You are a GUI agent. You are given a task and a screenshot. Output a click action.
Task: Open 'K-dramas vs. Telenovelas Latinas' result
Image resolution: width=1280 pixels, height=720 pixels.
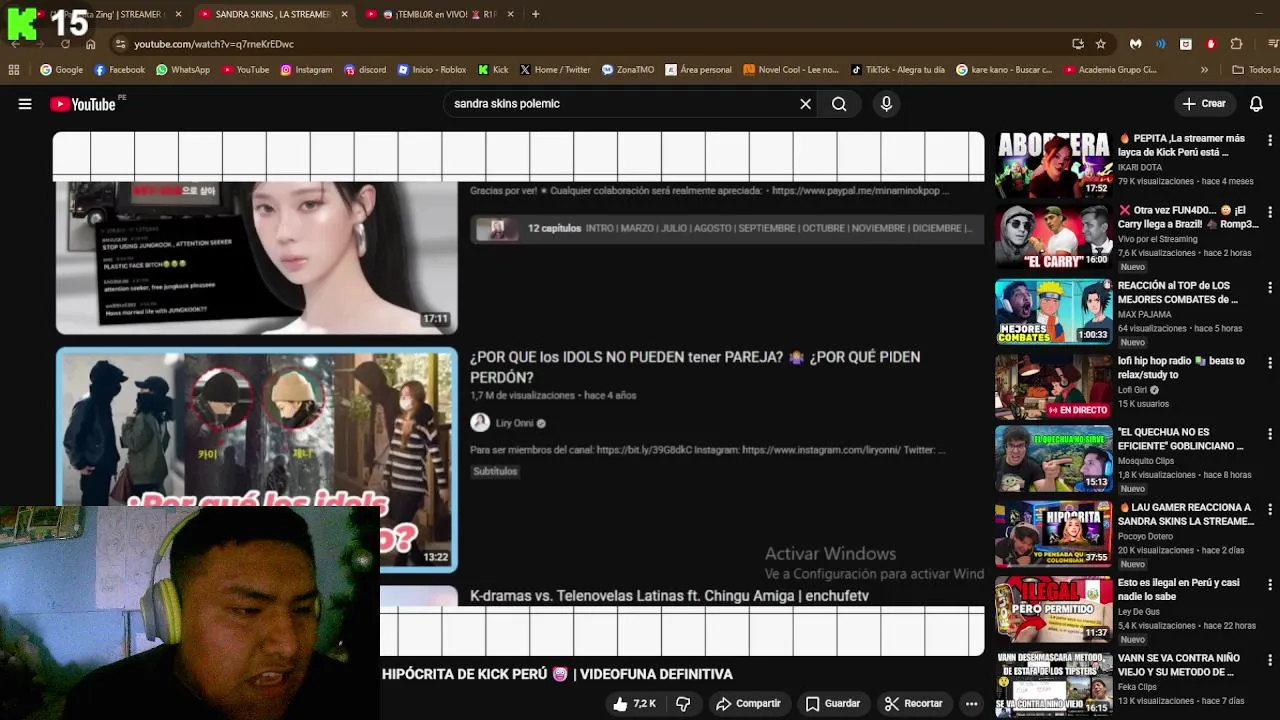pyautogui.click(x=669, y=596)
